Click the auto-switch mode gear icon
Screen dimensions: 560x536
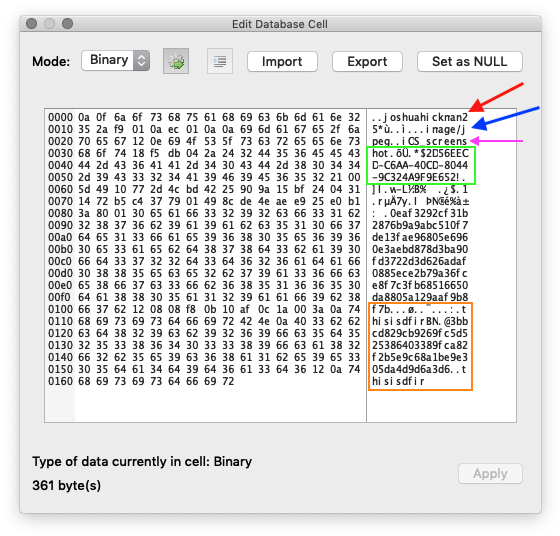(x=176, y=61)
